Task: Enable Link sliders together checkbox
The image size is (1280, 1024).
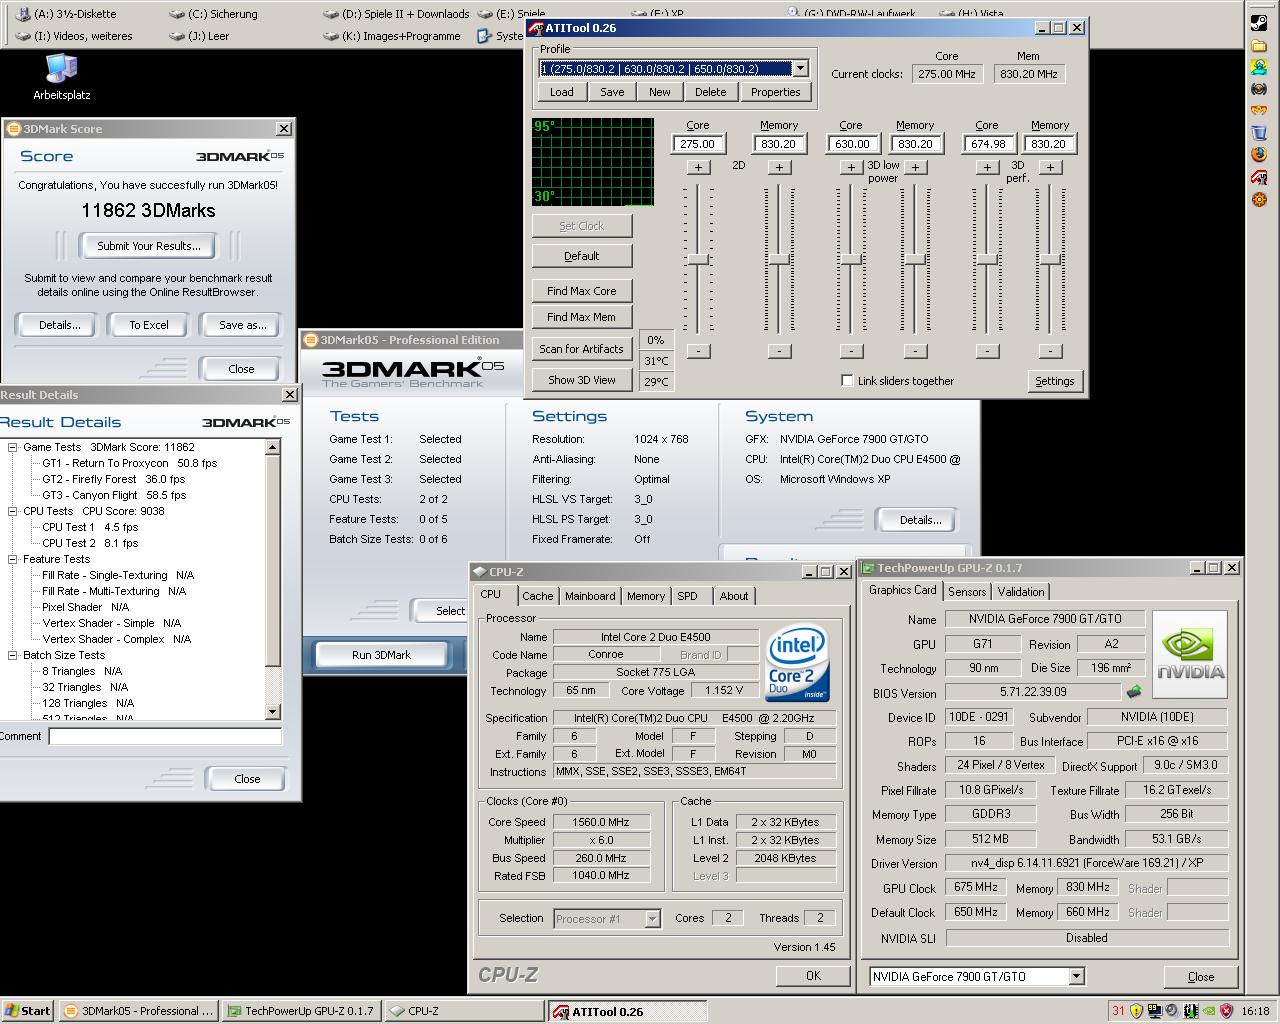Action: pyautogui.click(x=847, y=380)
